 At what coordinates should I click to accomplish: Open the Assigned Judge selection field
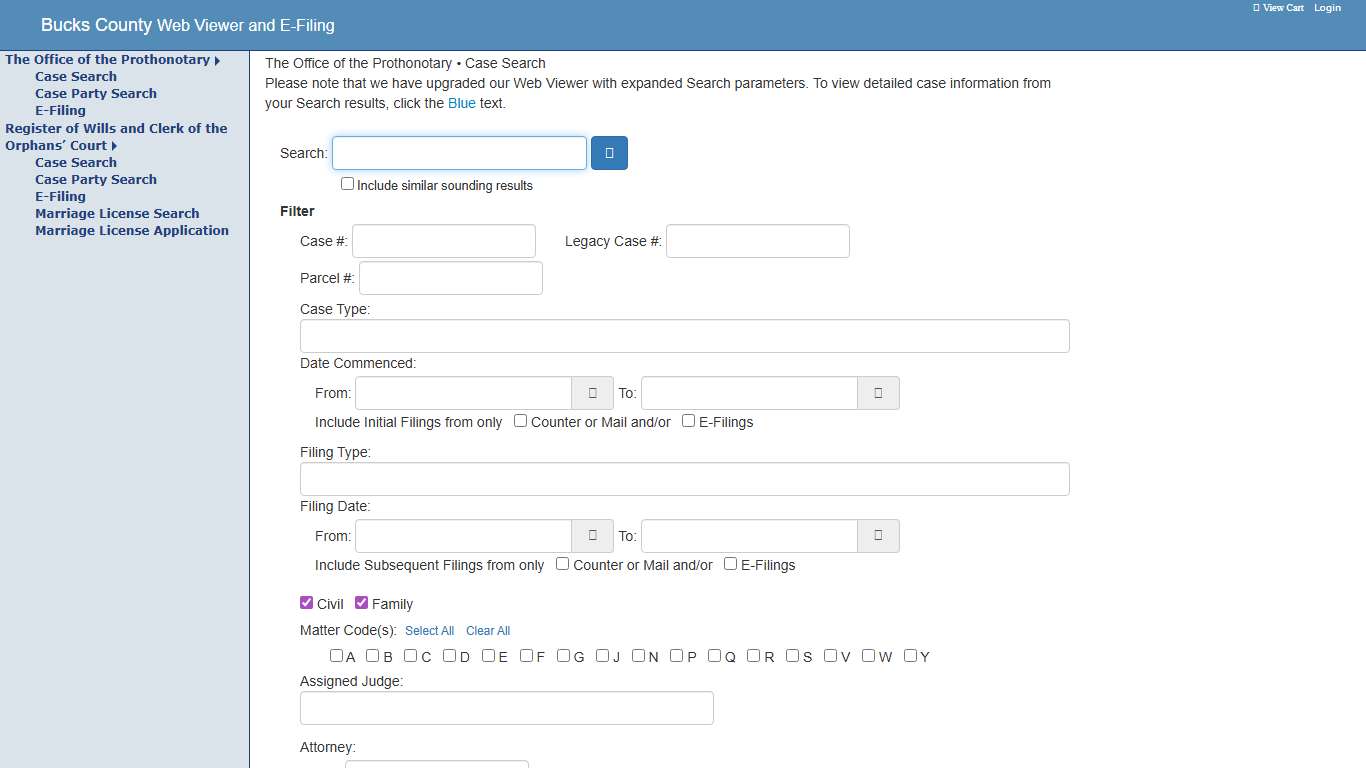[x=506, y=708]
